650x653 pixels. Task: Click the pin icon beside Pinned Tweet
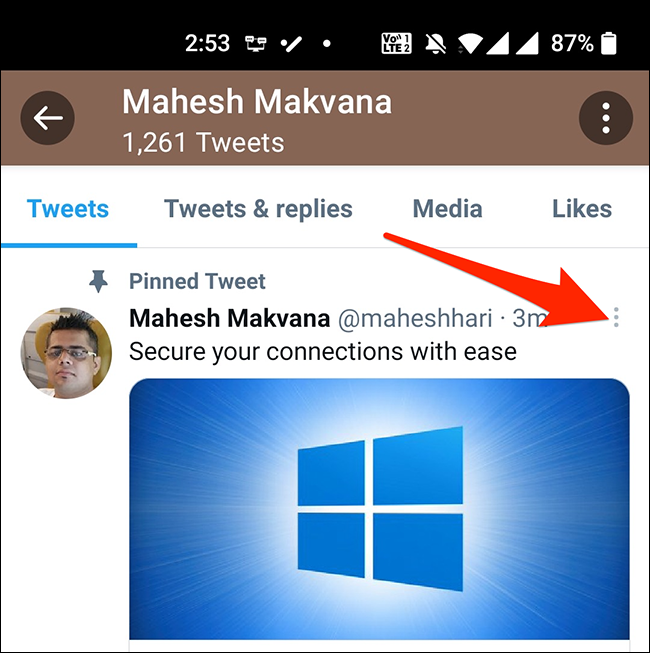(98, 282)
